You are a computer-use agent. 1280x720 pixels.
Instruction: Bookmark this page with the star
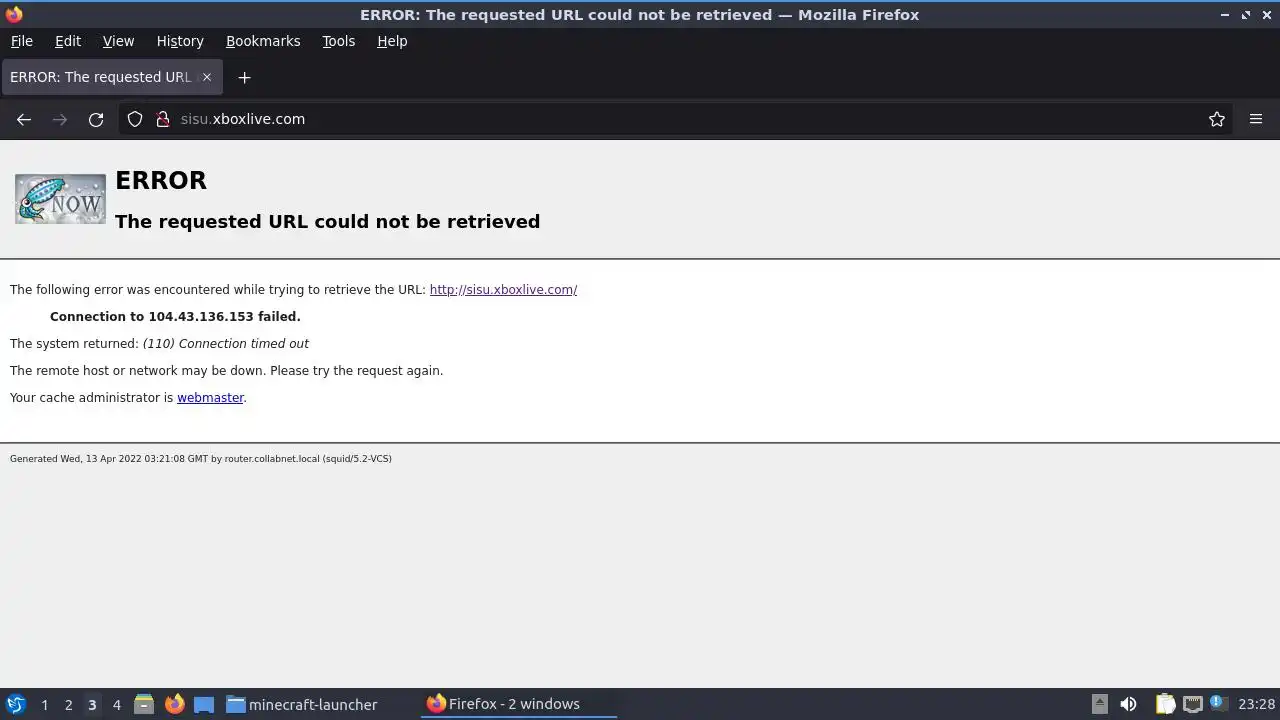coord(1217,119)
